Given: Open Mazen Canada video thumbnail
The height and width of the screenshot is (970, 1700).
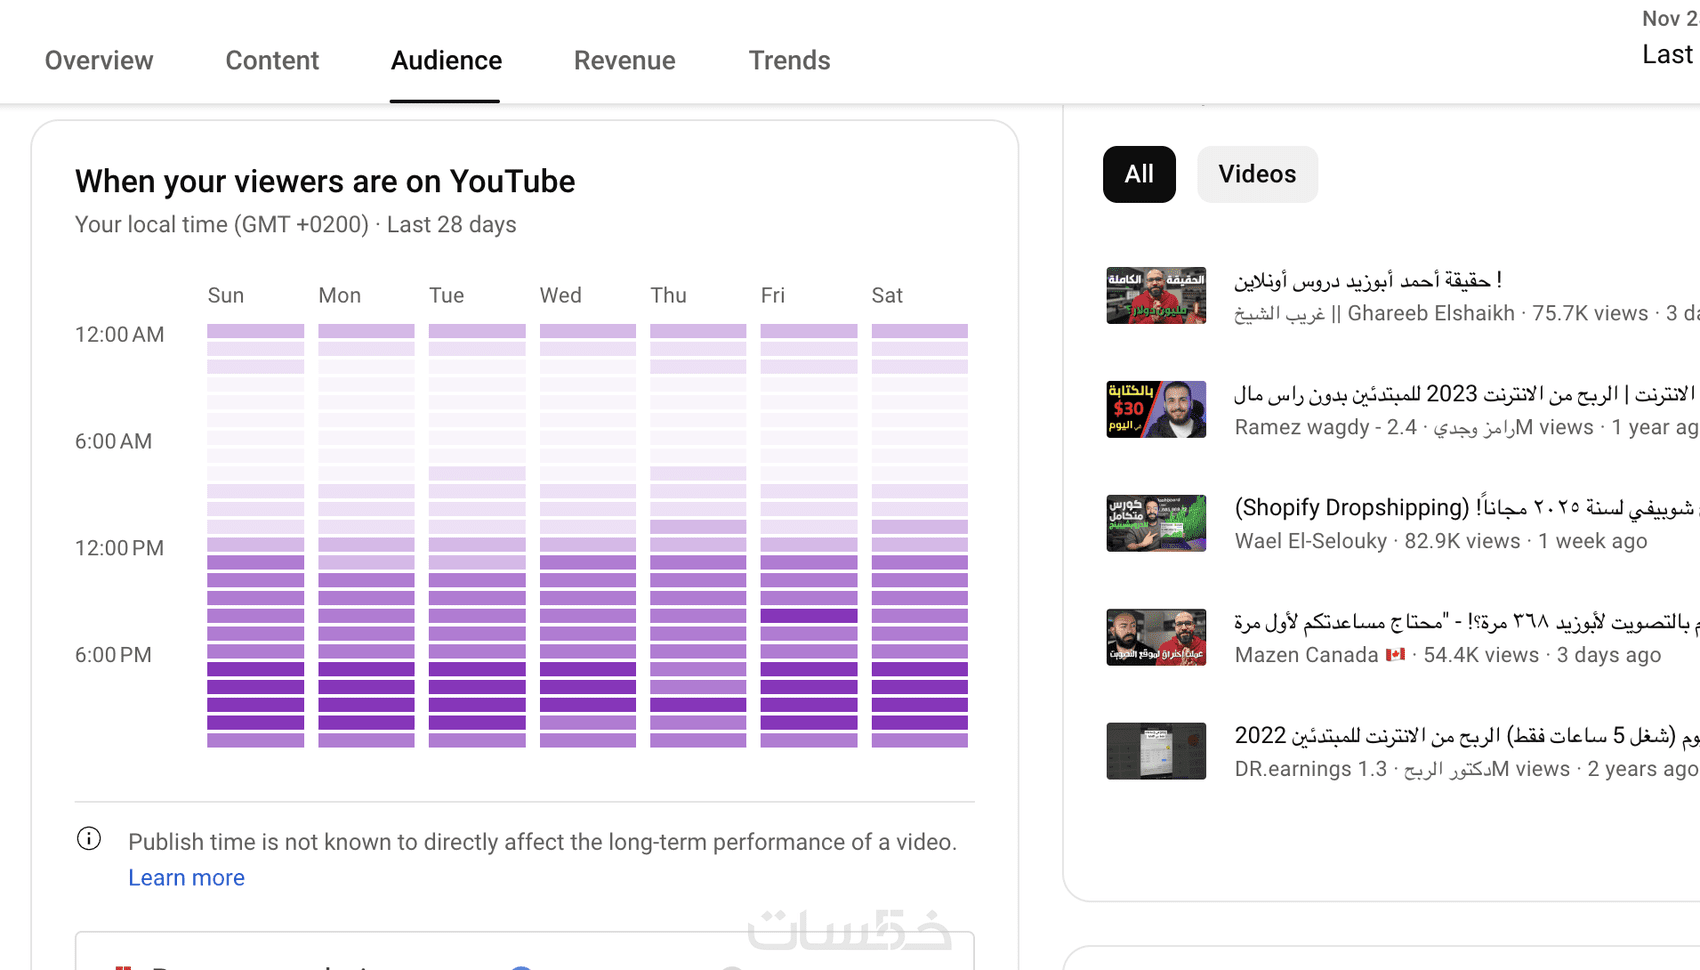Looking at the screenshot, I should [1156, 637].
